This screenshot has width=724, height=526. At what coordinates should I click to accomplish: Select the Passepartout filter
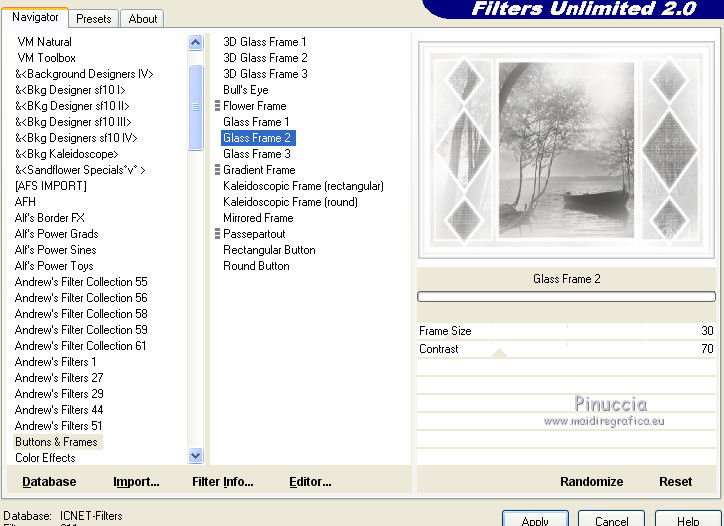point(254,234)
